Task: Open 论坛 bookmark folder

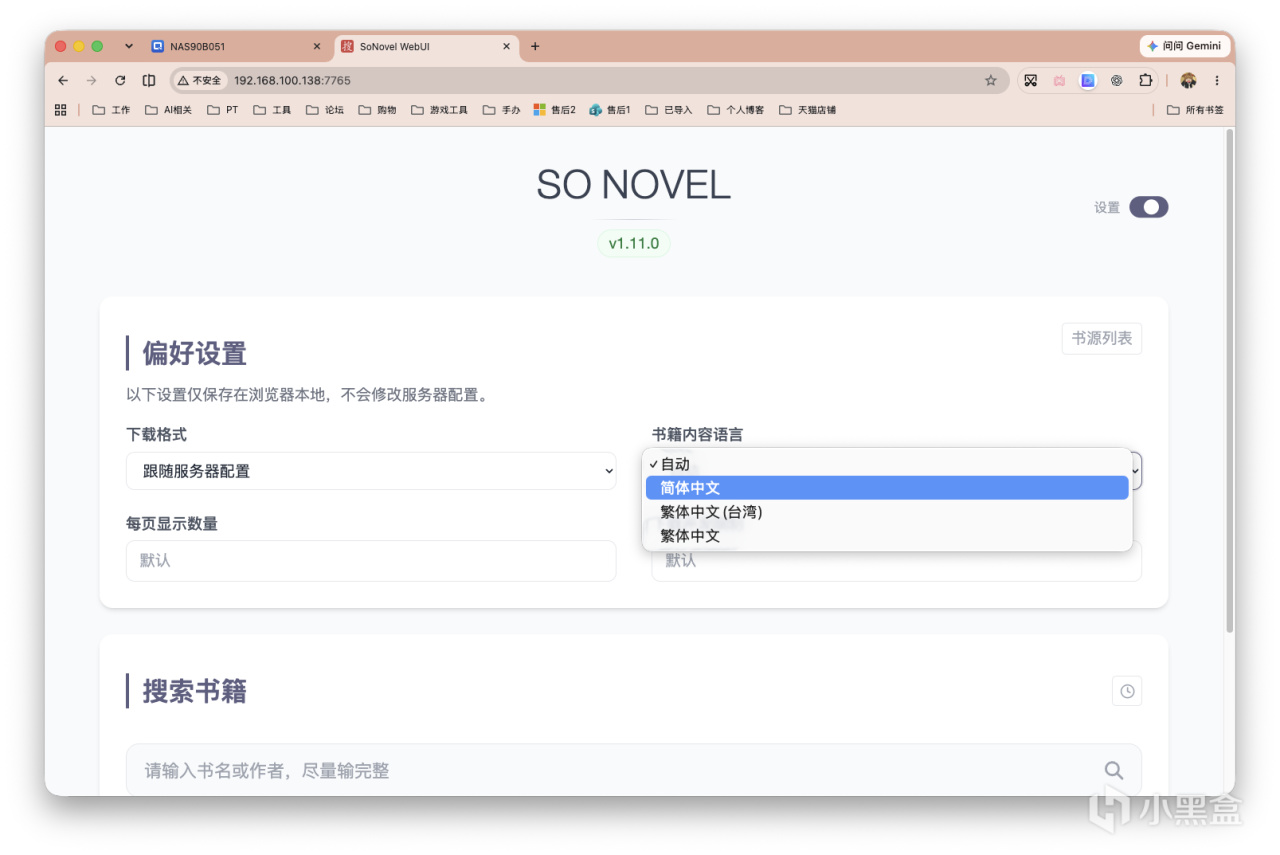Action: click(x=325, y=110)
